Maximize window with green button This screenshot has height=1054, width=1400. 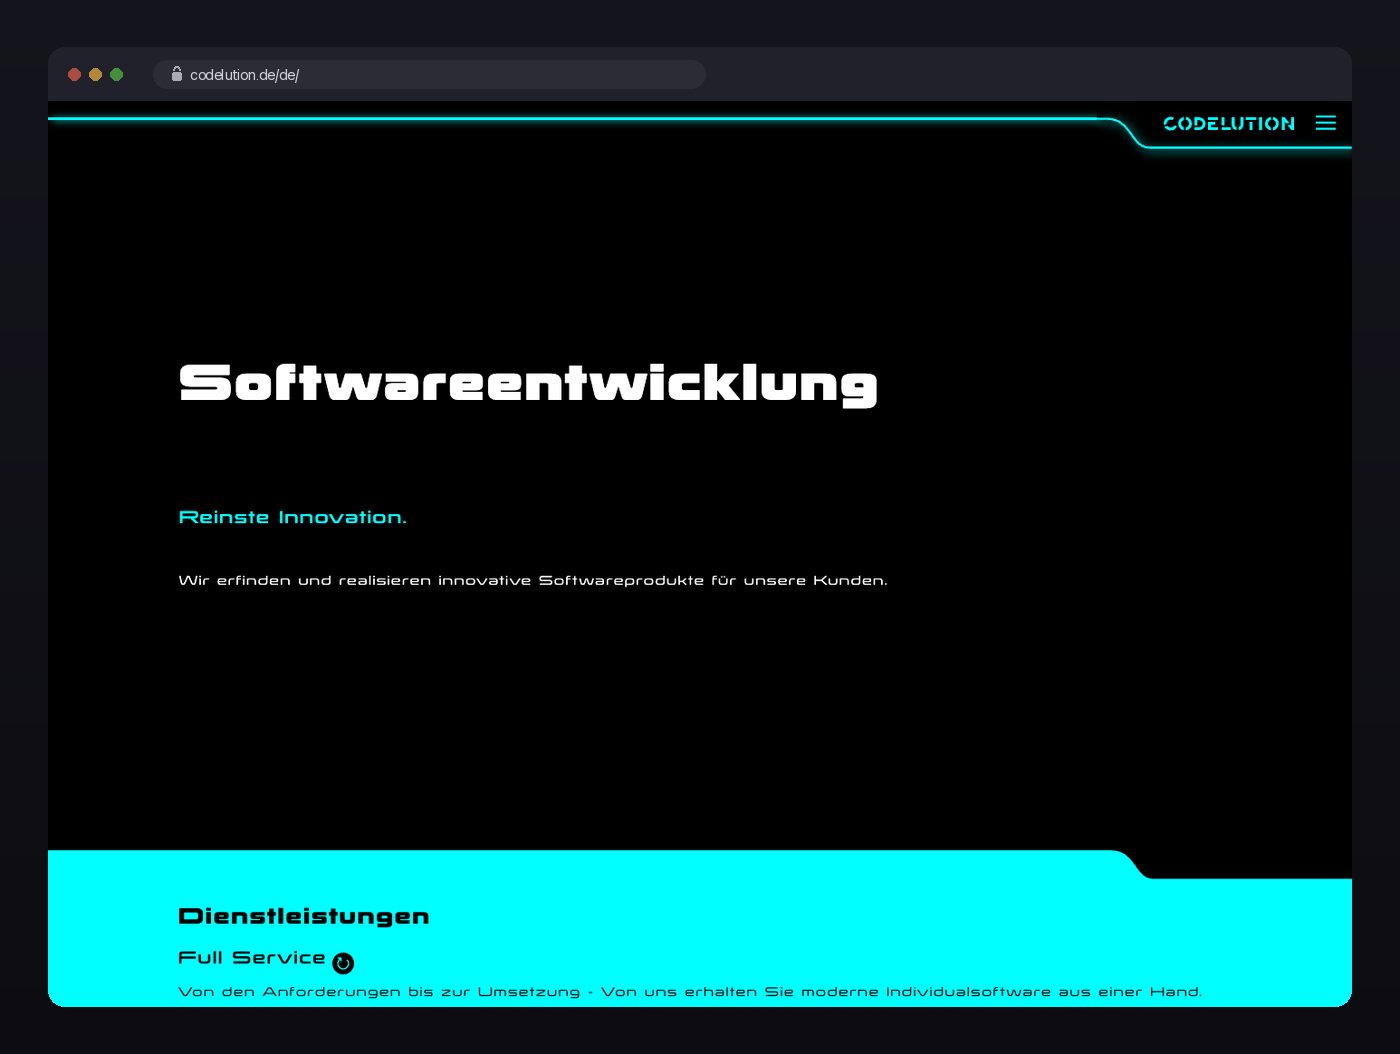point(116,75)
